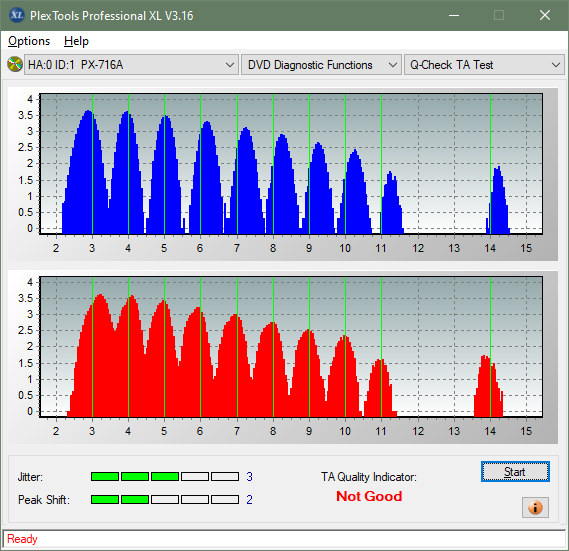Minimize the PlexTools window
The height and width of the screenshot is (551, 569).
click(454, 15)
